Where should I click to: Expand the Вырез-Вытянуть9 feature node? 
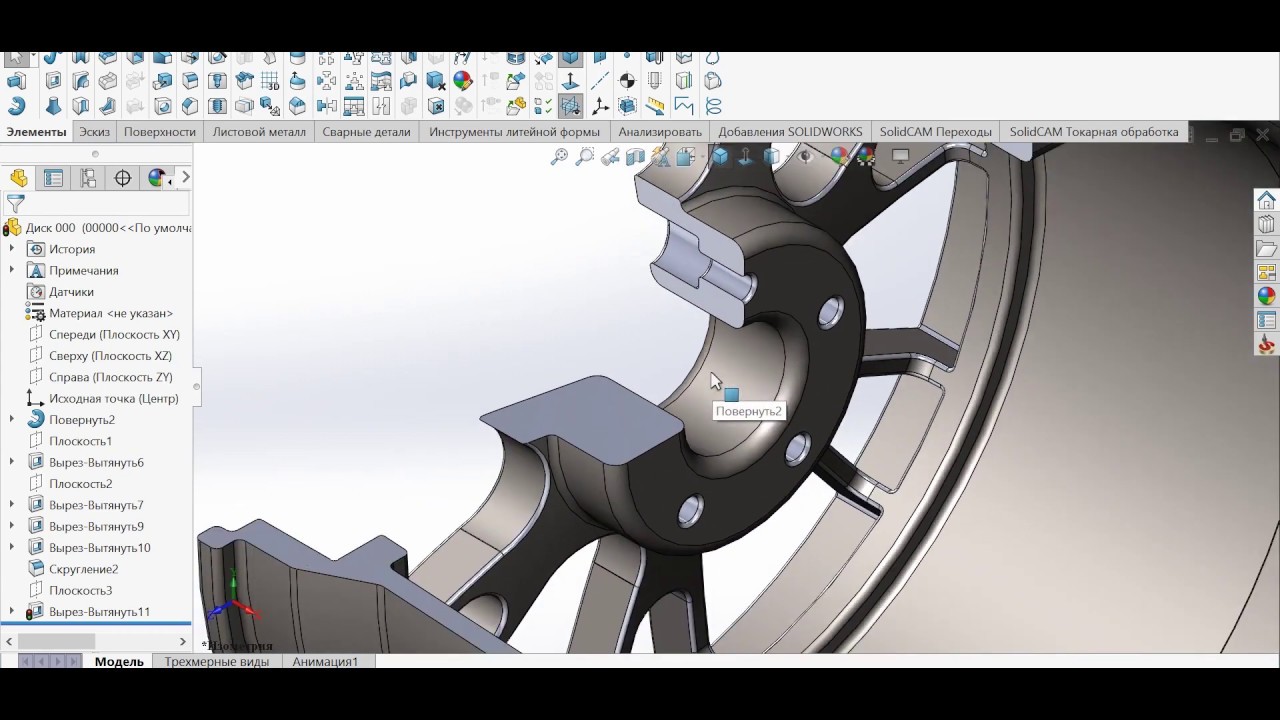tap(12, 526)
